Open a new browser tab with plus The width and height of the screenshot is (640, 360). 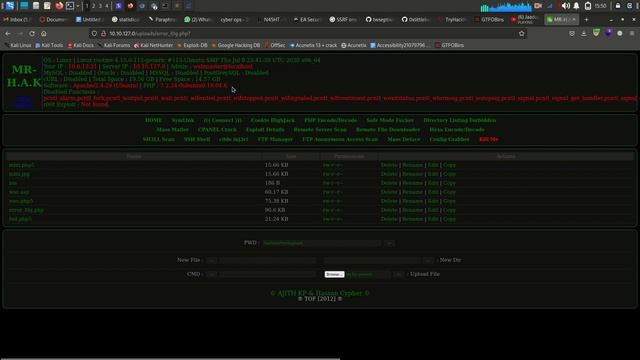point(587,19)
